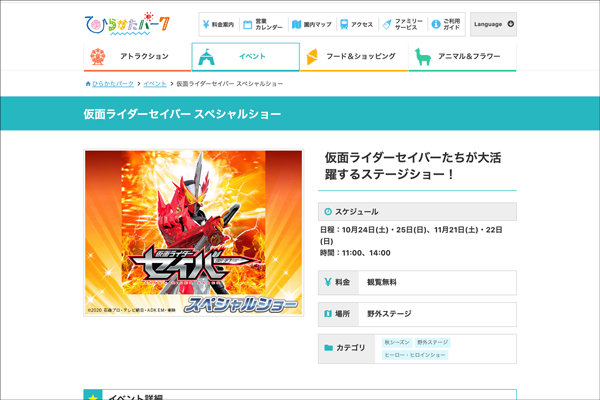Screen dimensions: 600x400
Task: Open the フード&ショッピング tab
Action: pos(354,57)
